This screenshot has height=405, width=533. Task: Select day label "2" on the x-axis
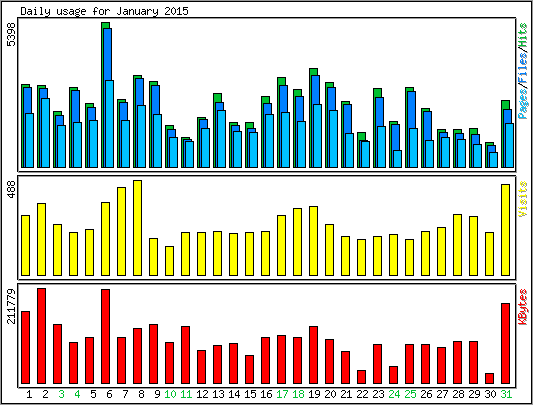click(45, 394)
